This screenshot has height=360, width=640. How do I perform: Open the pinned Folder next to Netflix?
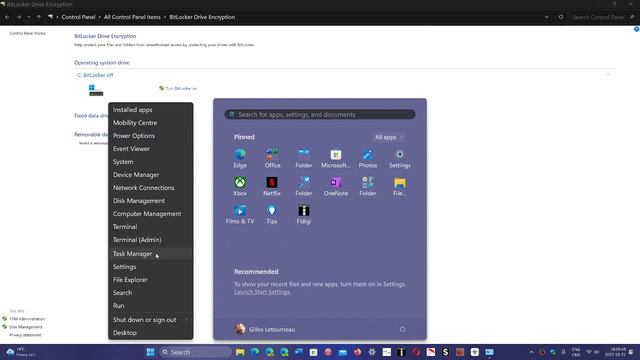[304, 187]
